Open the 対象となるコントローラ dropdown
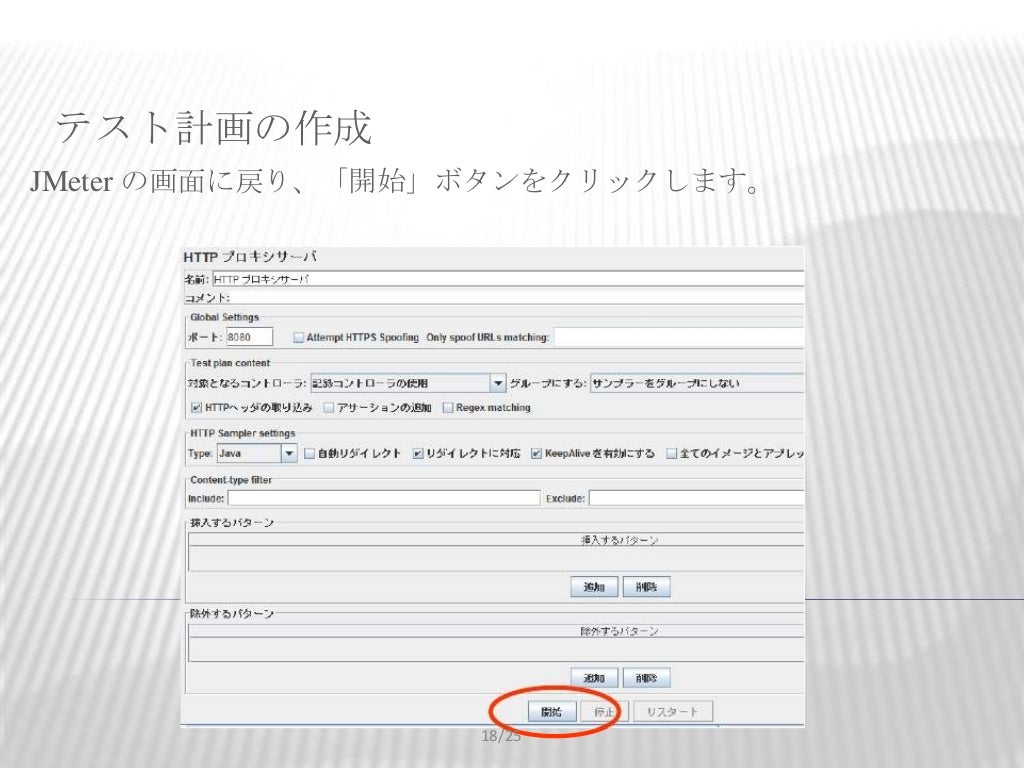Screen dimensions: 1024x768 408,383
